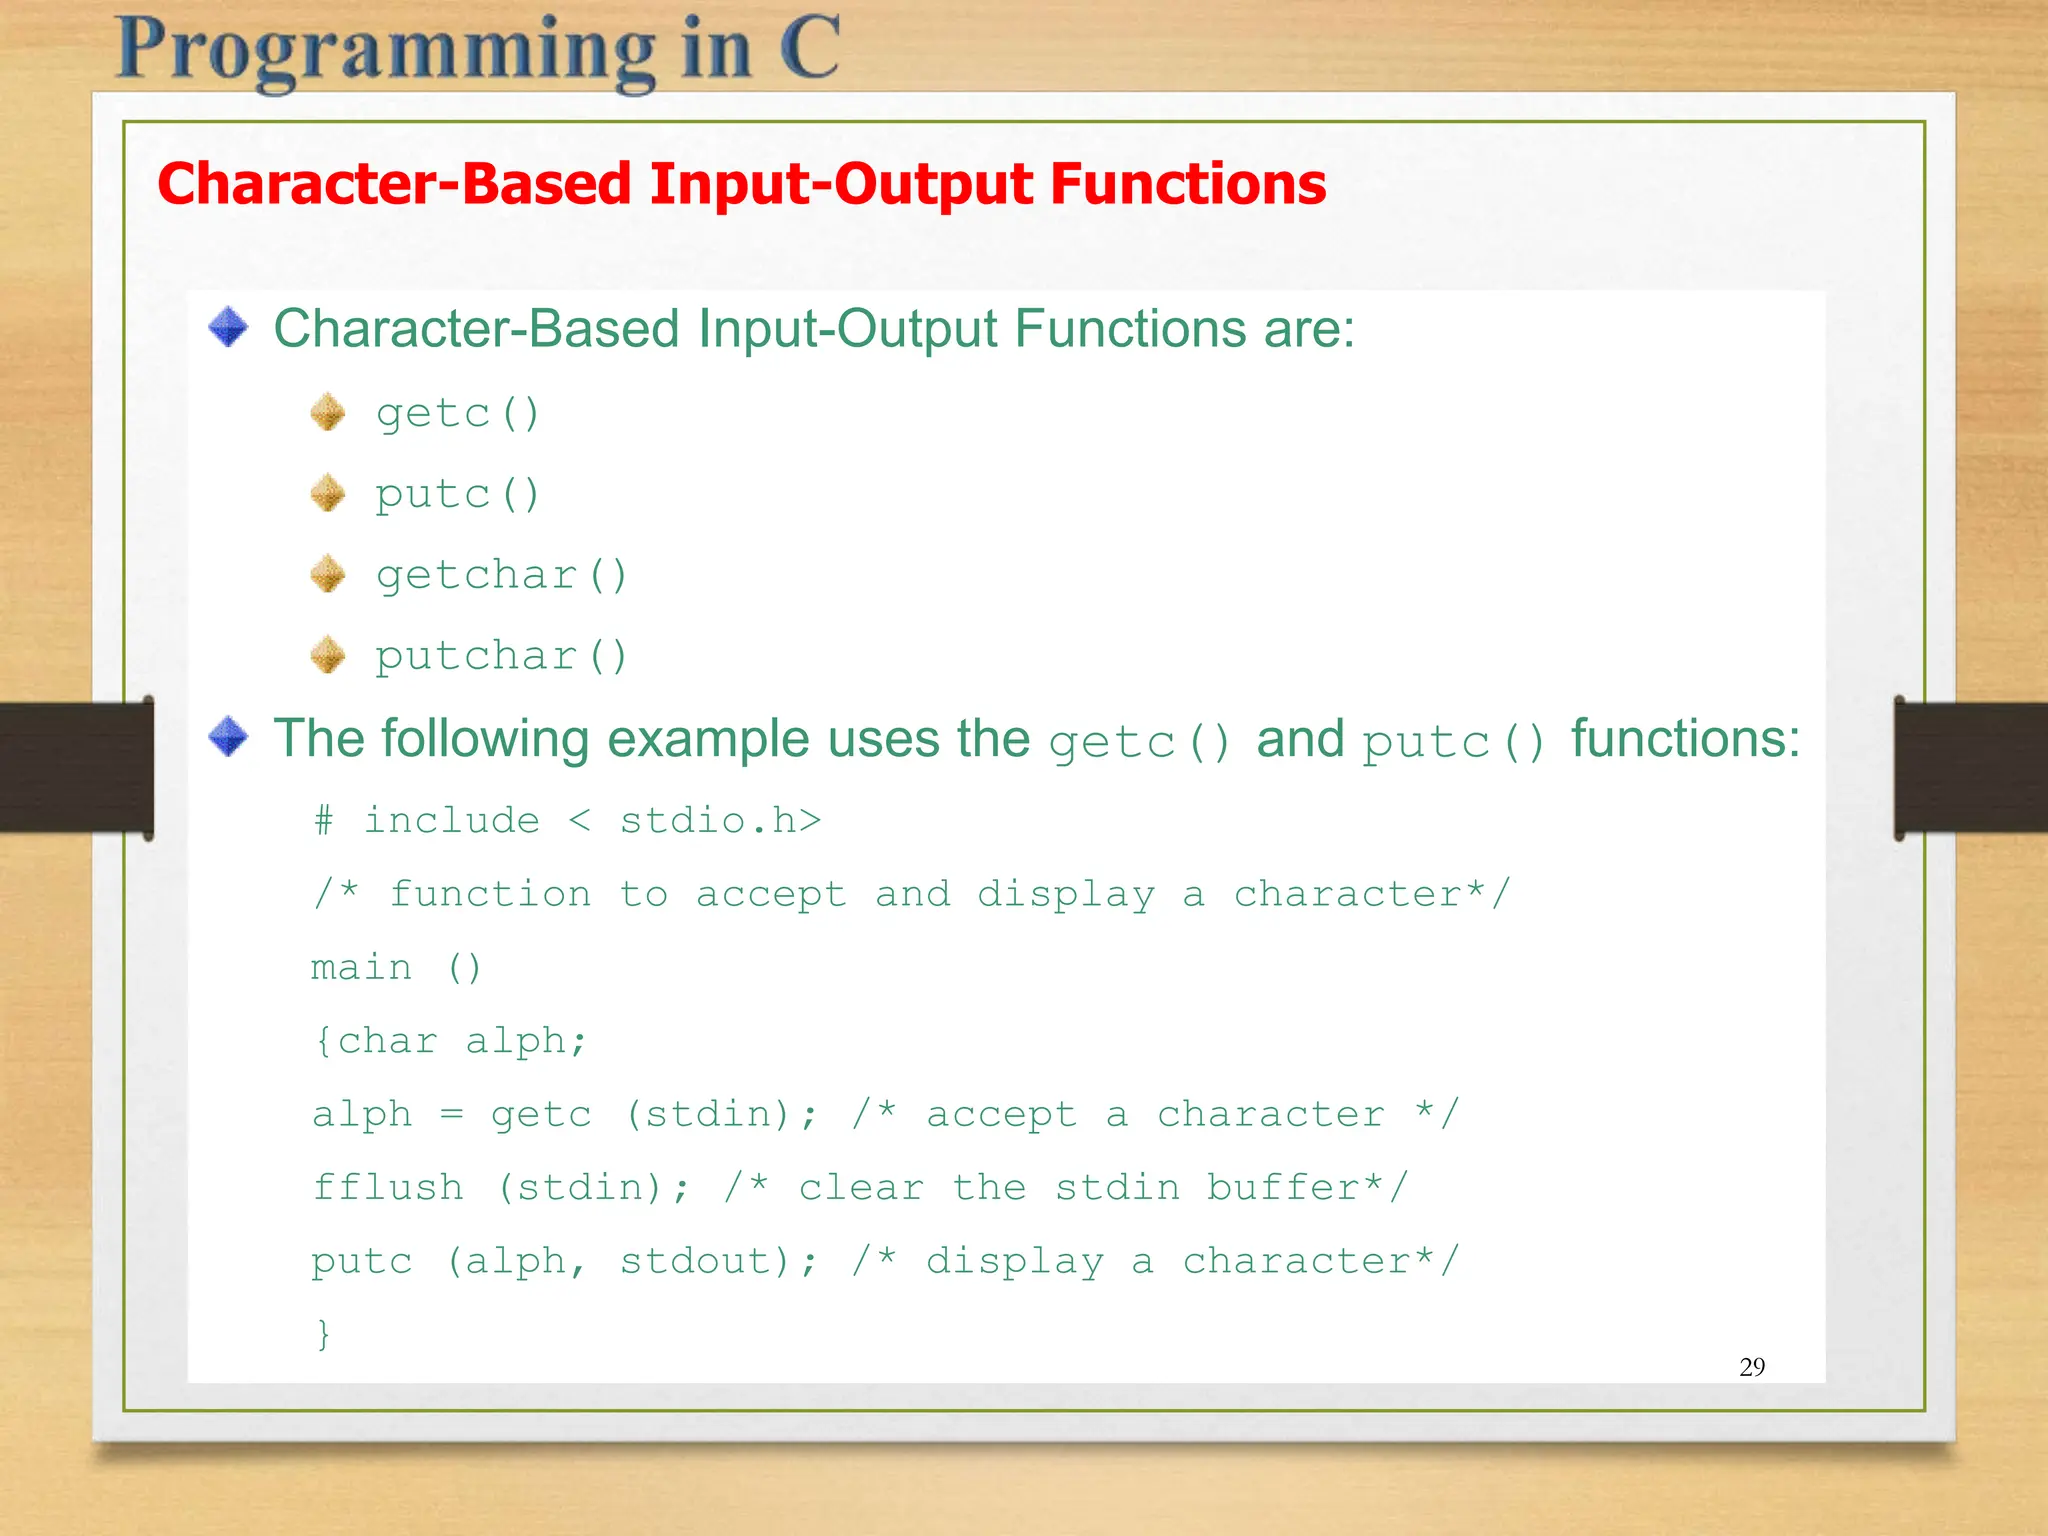Screen dimensions: 2048x1536
Task: Click the red 'Character-Based Input-Output Functions' heading
Action: (x=741, y=184)
